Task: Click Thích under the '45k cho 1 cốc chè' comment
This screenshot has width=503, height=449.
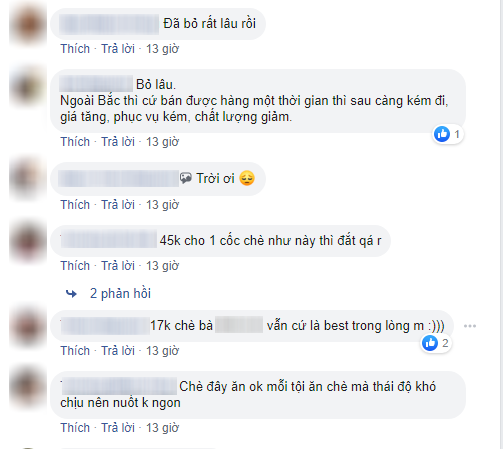Action: tap(75, 266)
